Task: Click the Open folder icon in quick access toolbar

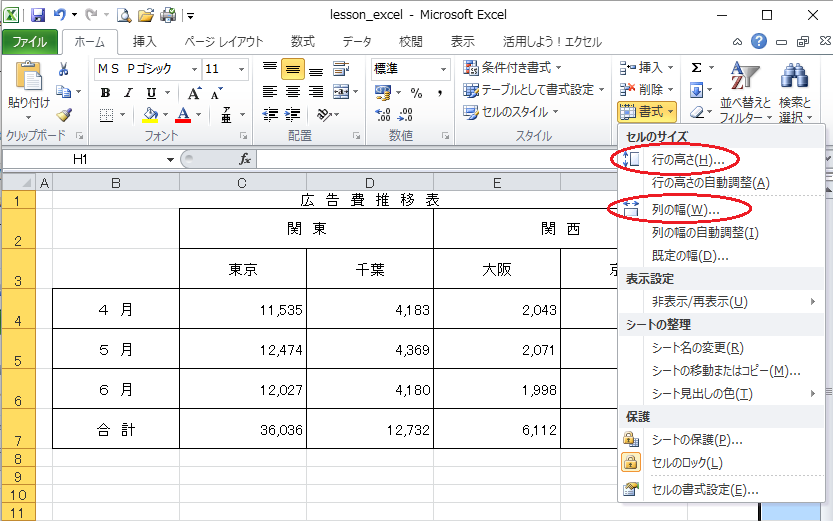Action: tap(146, 15)
